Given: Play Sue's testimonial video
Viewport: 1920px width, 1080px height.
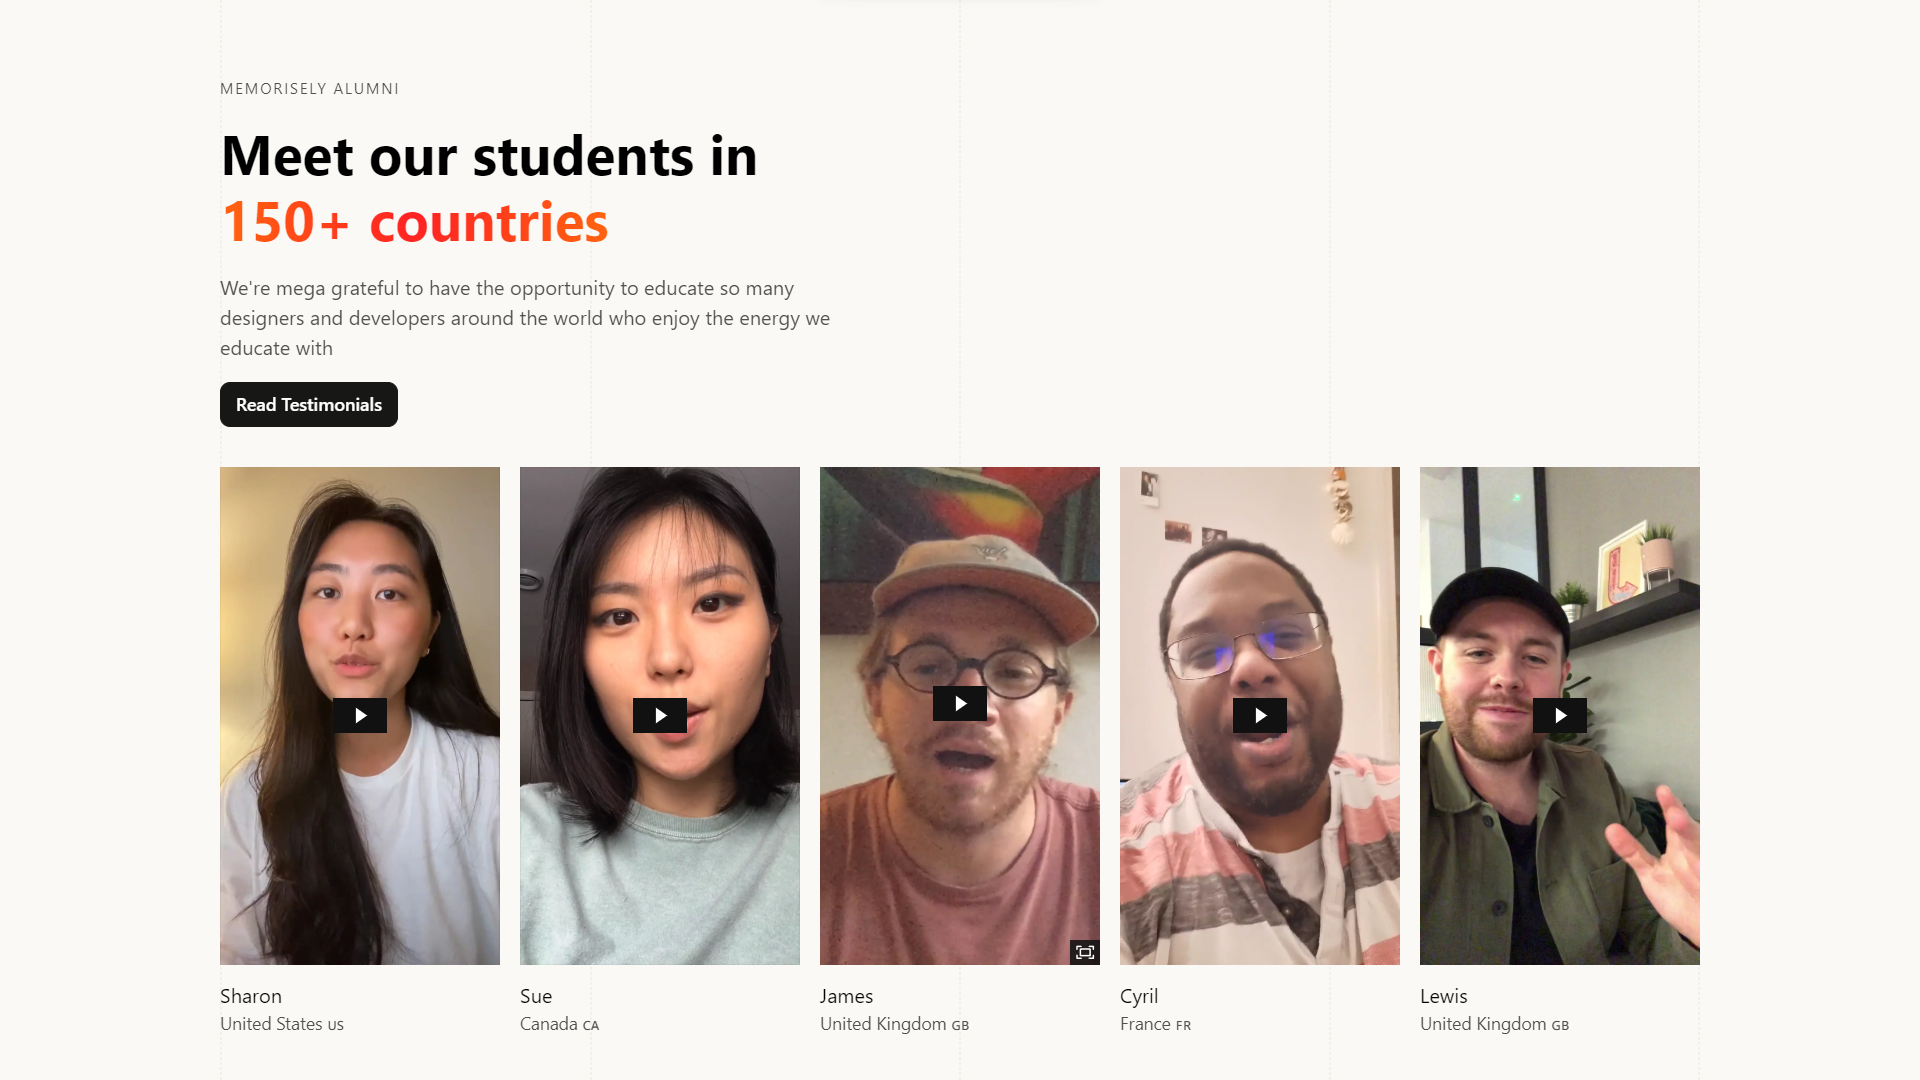Looking at the screenshot, I should pyautogui.click(x=660, y=716).
